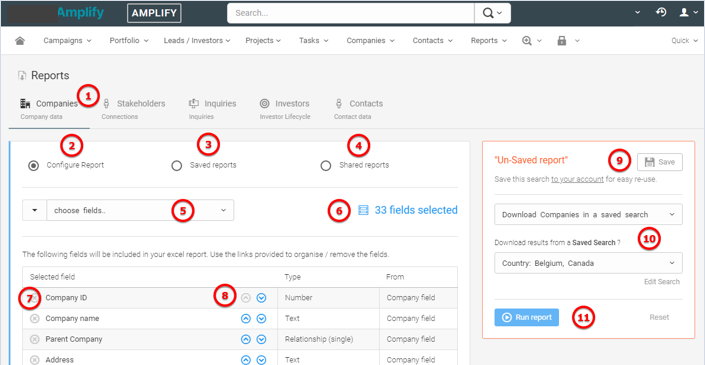705x365 pixels.
Task: Select the Saved reports radio option
Action: 177,166
